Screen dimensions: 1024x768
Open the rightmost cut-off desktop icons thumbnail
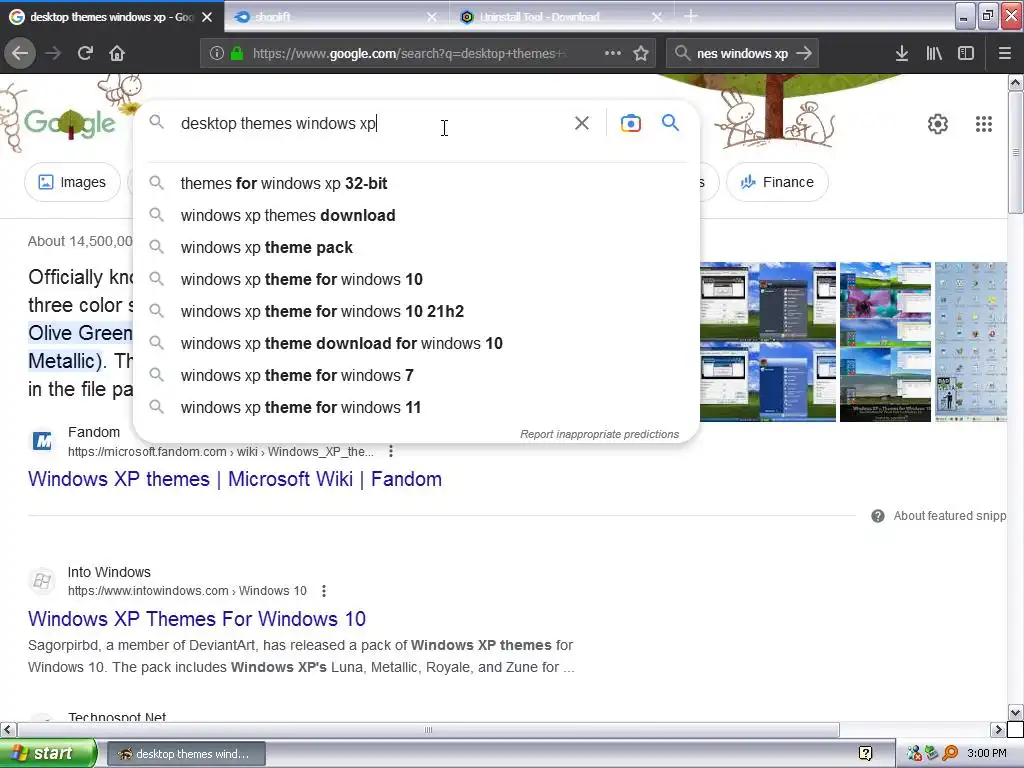pos(971,342)
